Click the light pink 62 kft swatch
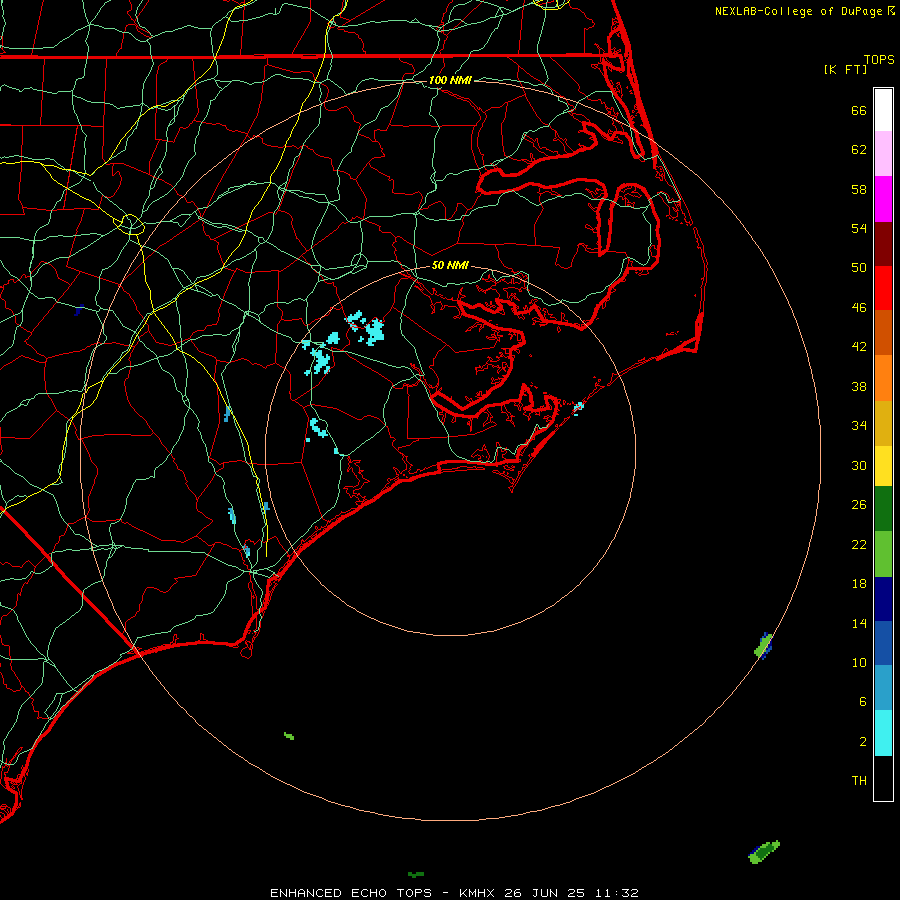Viewport: 900px width, 900px height. [883, 154]
